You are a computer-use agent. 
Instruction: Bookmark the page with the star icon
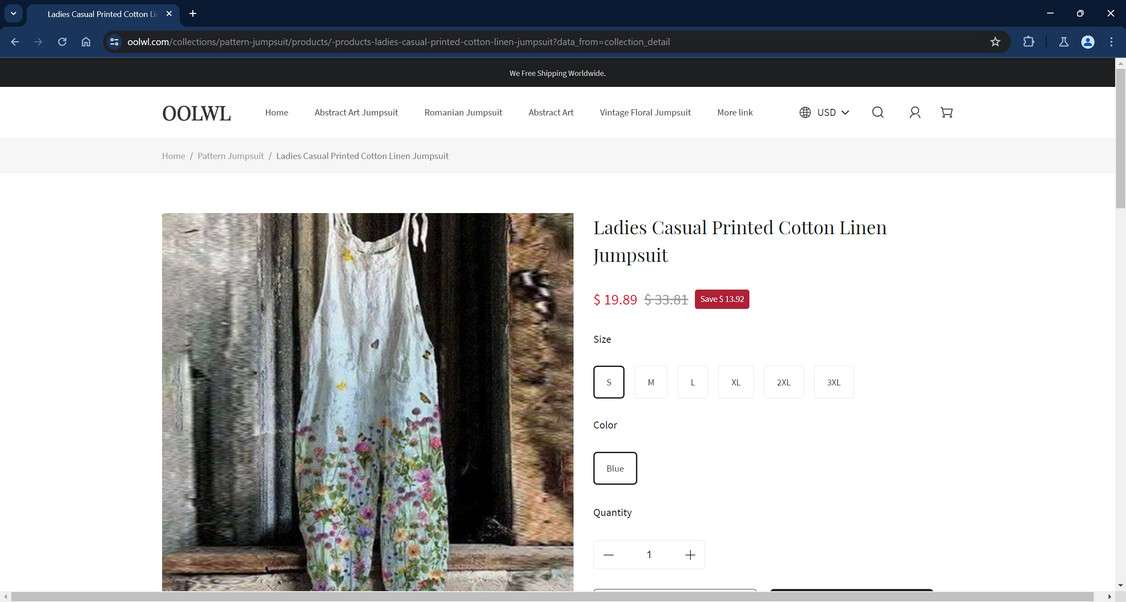click(994, 41)
